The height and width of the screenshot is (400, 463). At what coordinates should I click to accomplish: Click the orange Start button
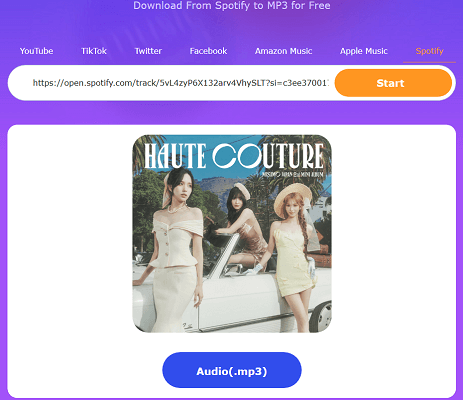[x=393, y=83]
